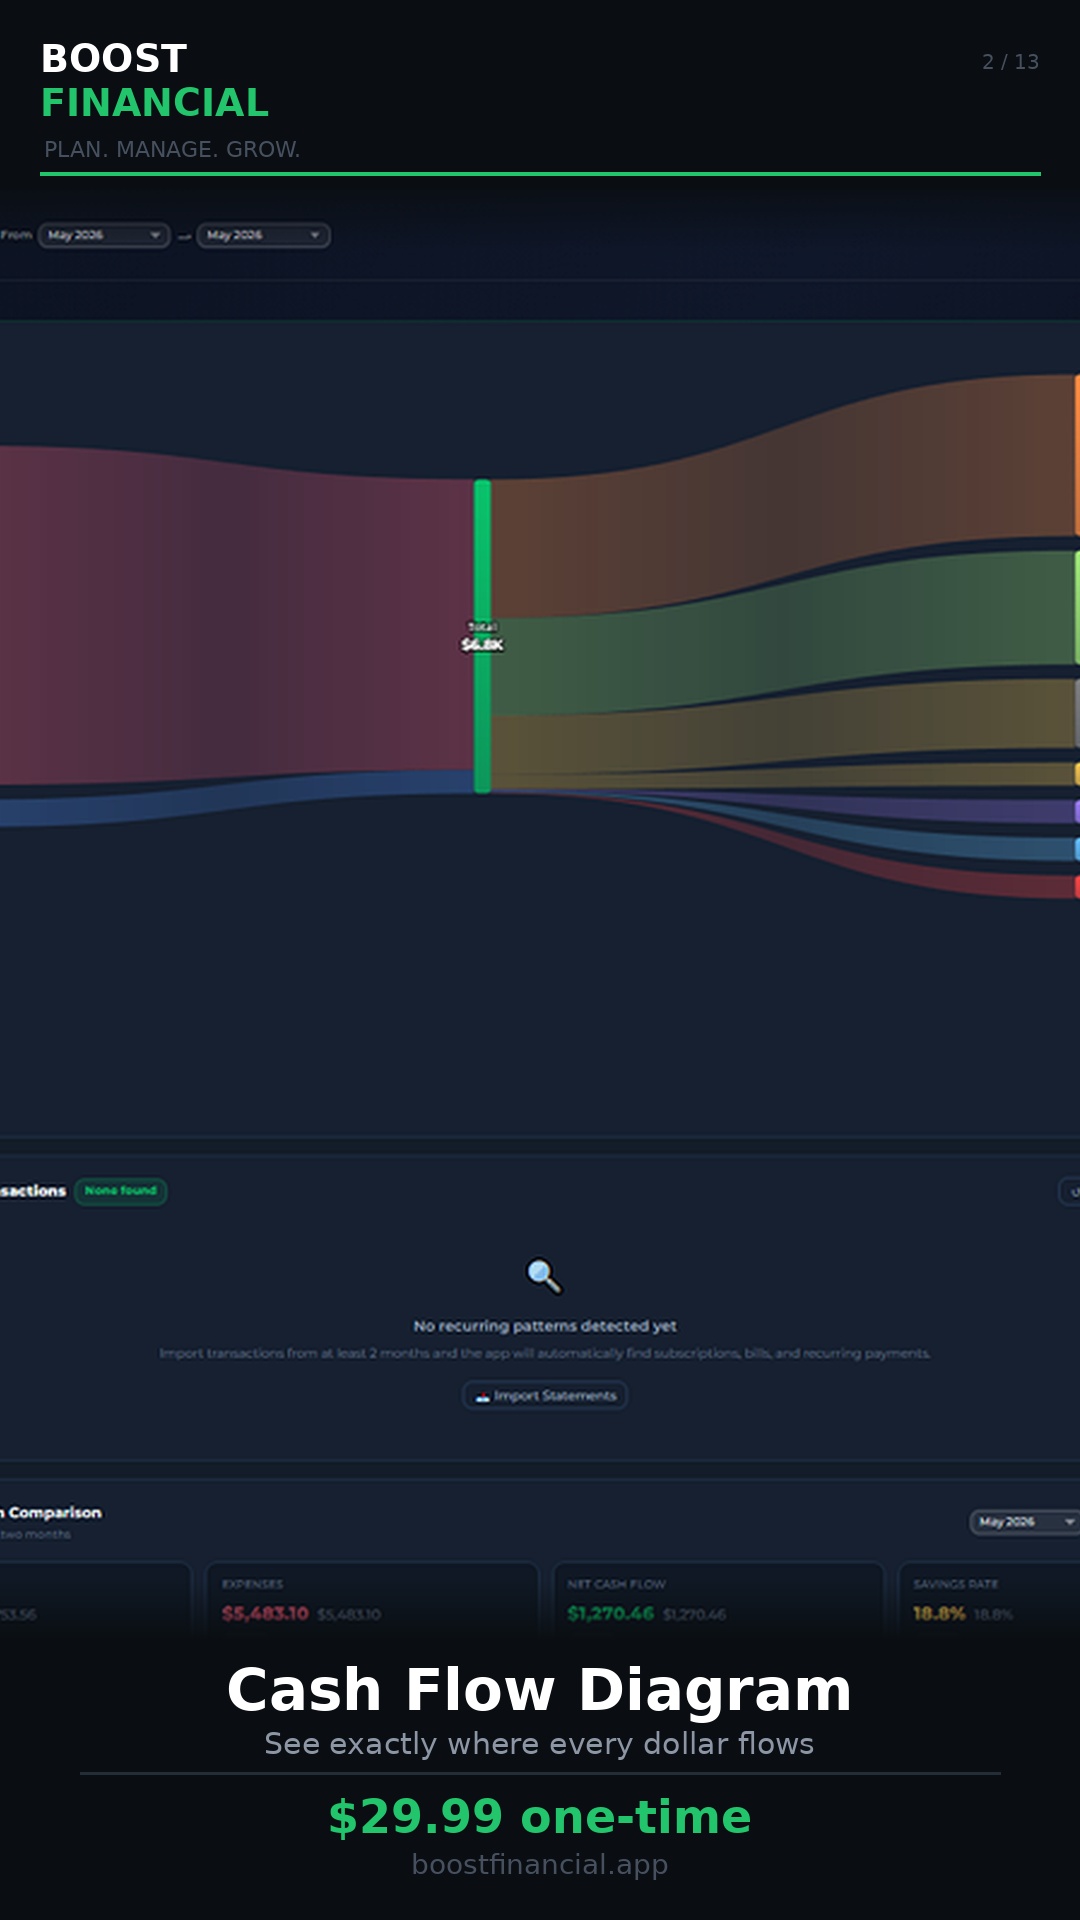Click the text No recurring patterns detected yet

click(x=545, y=1326)
